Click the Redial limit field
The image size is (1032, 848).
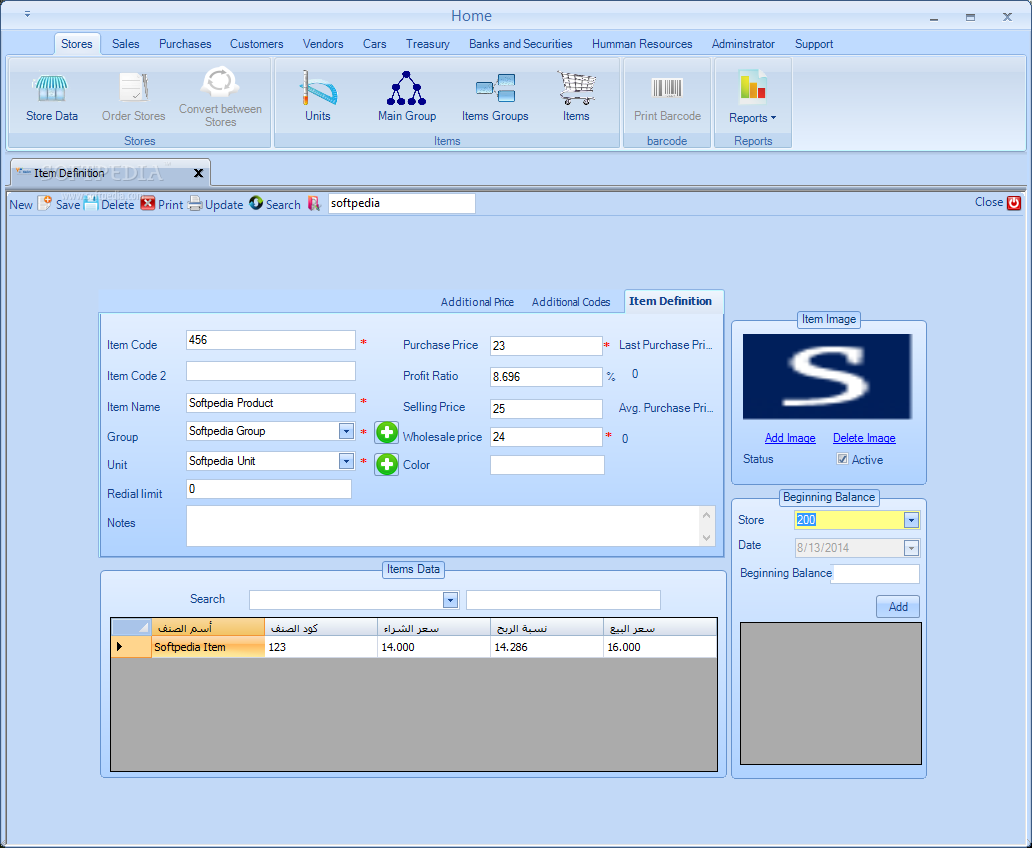(x=269, y=489)
